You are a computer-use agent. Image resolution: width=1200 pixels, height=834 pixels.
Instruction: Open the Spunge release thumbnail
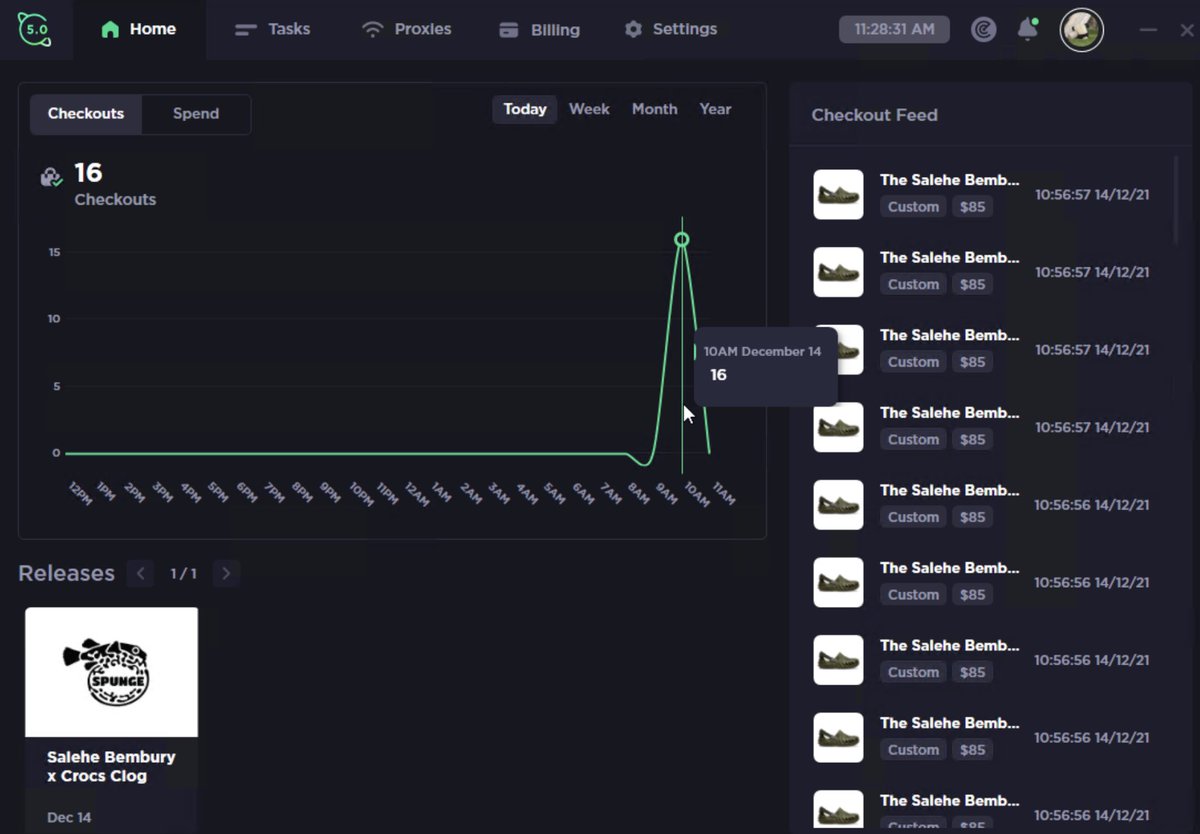point(112,672)
